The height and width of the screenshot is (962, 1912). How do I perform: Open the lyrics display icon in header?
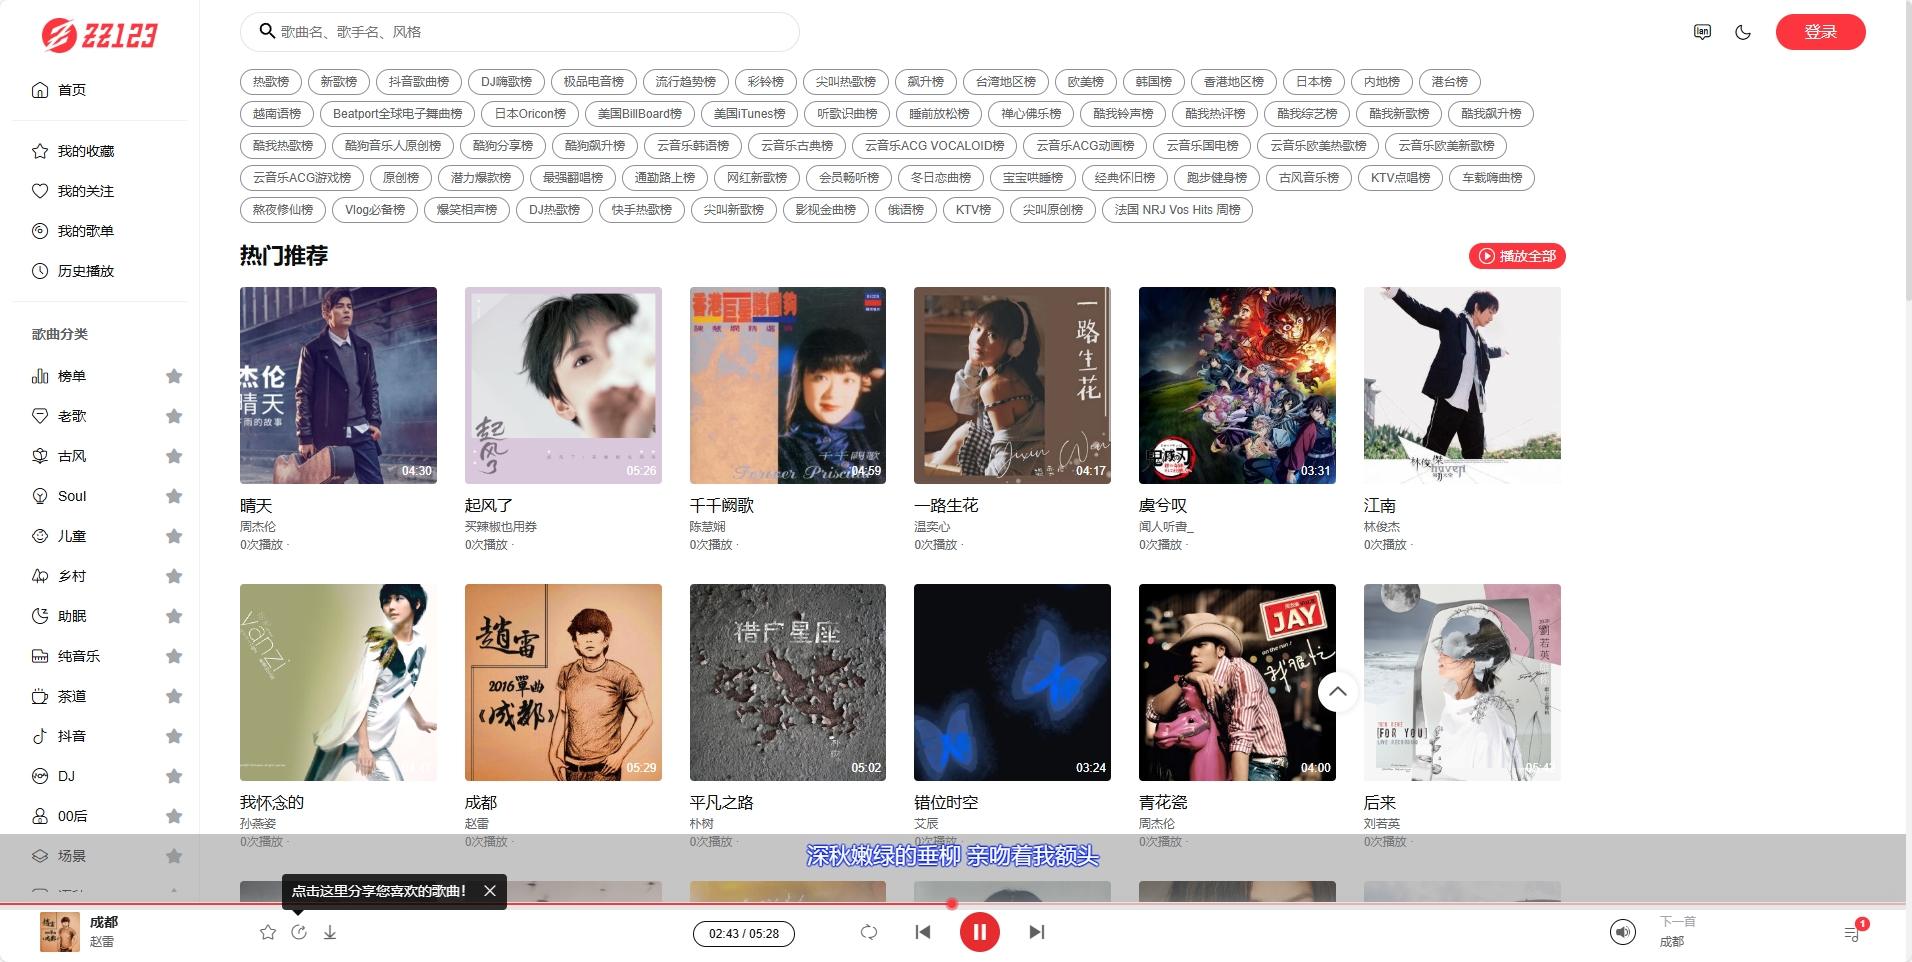point(1702,32)
